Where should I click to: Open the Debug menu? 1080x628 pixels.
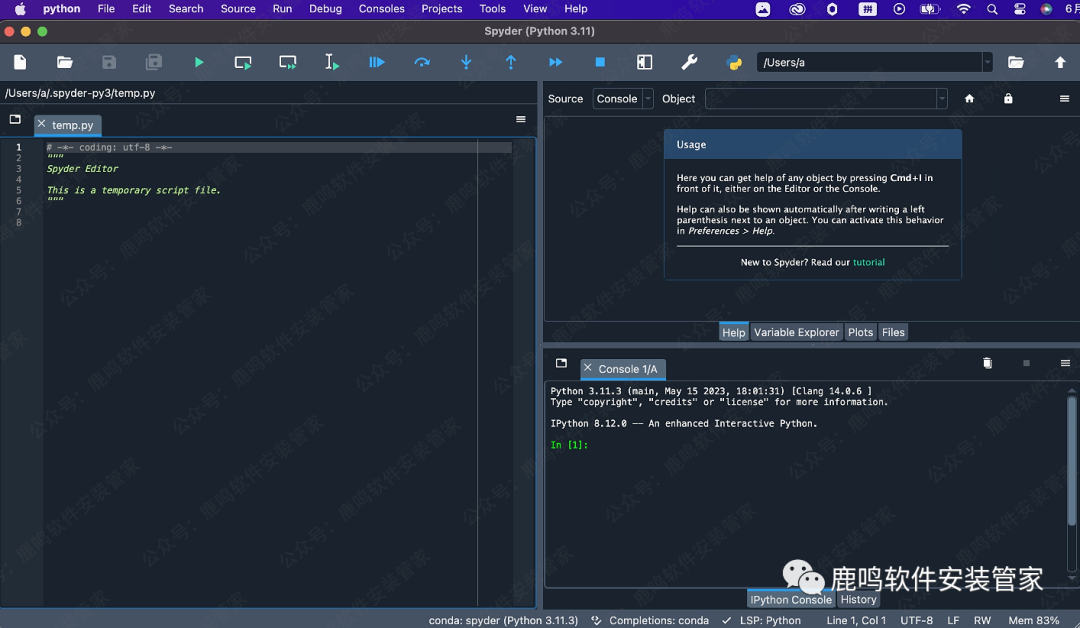[325, 9]
